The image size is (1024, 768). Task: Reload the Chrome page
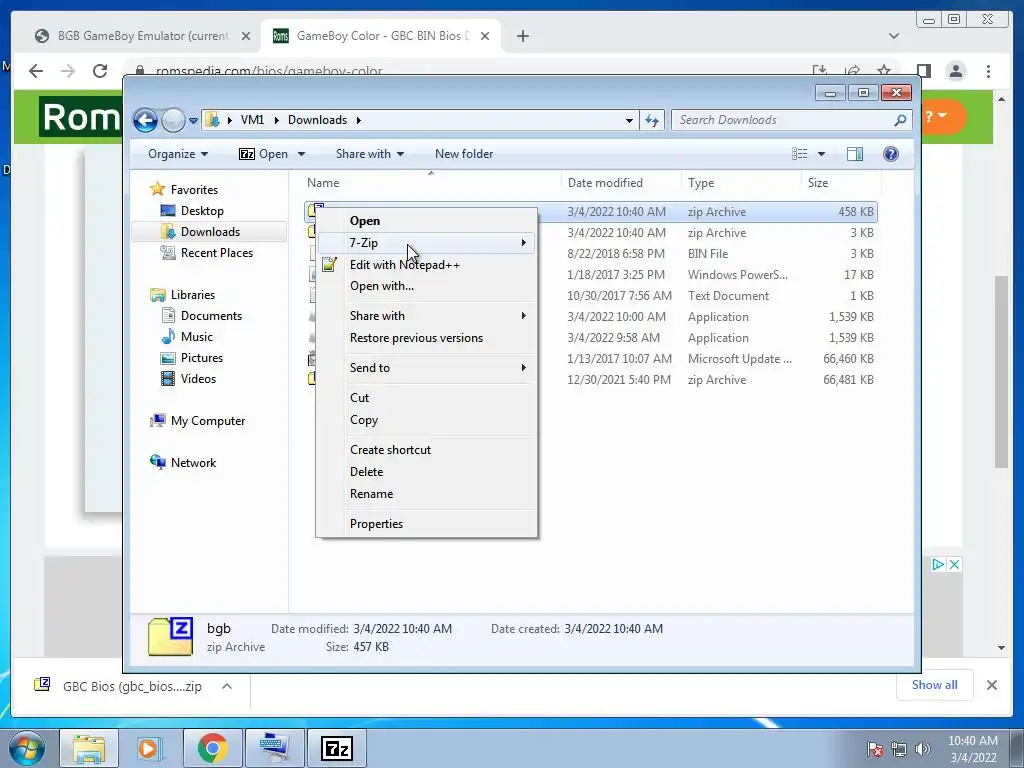[x=99, y=71]
